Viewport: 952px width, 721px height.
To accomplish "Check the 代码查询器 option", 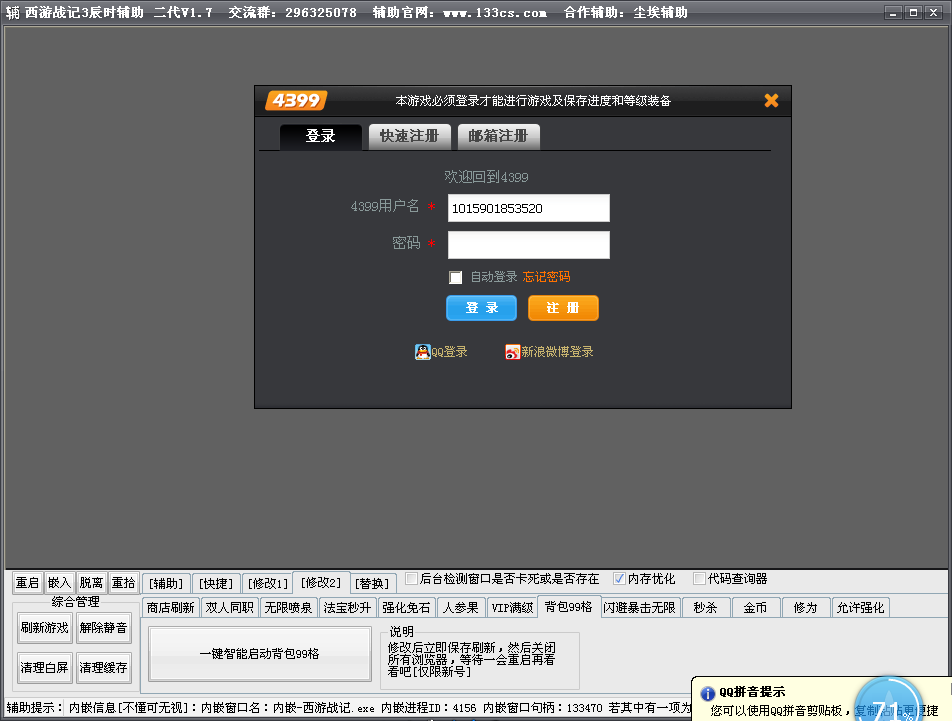I will click(699, 579).
